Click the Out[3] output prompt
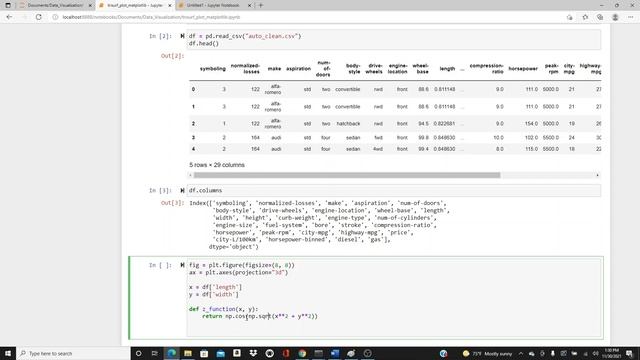 click(x=172, y=203)
